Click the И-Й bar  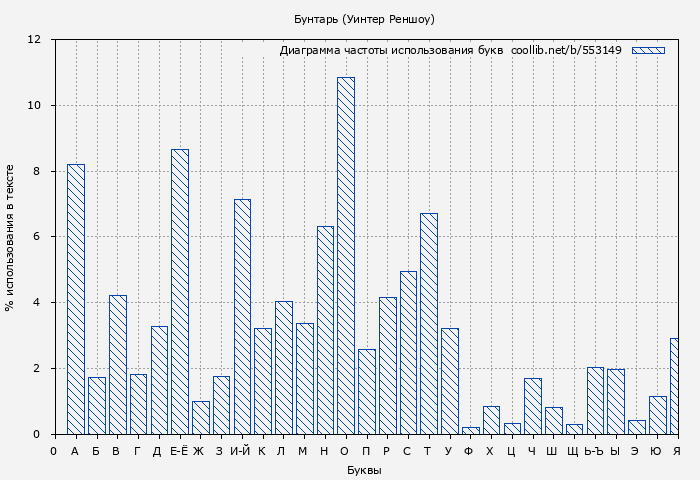[x=242, y=316]
